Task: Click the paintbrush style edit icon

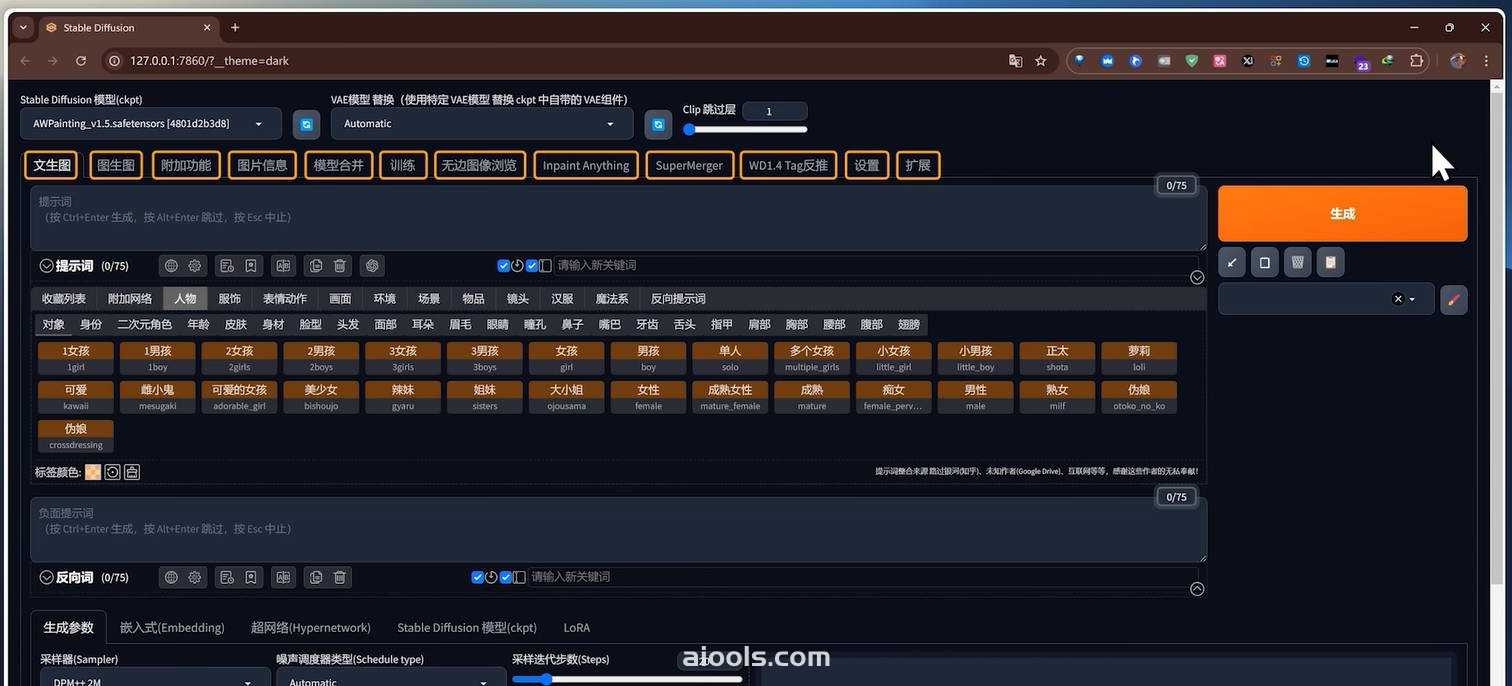Action: [x=1454, y=299]
